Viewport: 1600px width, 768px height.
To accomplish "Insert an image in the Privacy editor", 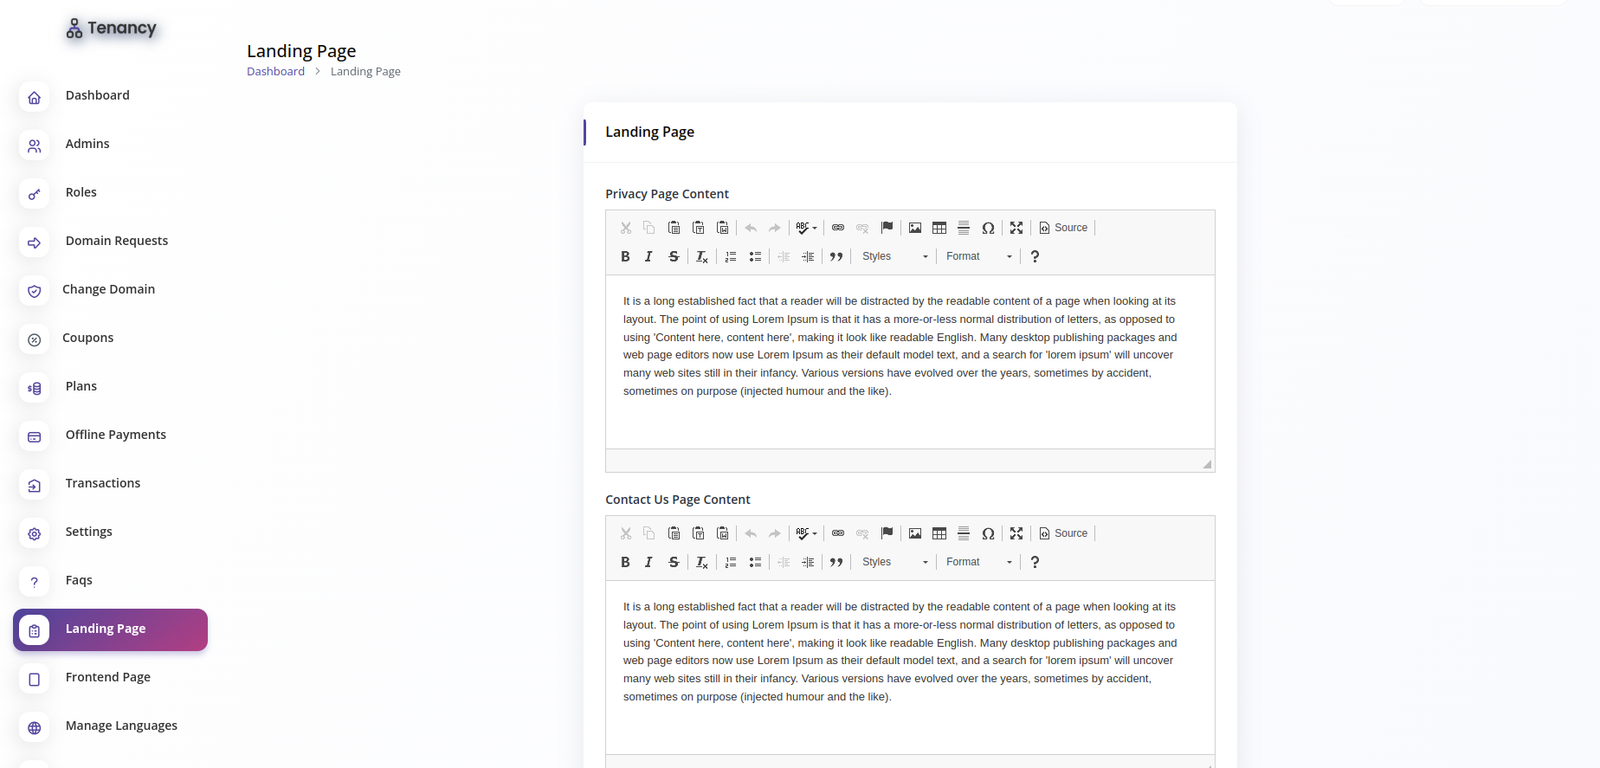I will pos(914,227).
